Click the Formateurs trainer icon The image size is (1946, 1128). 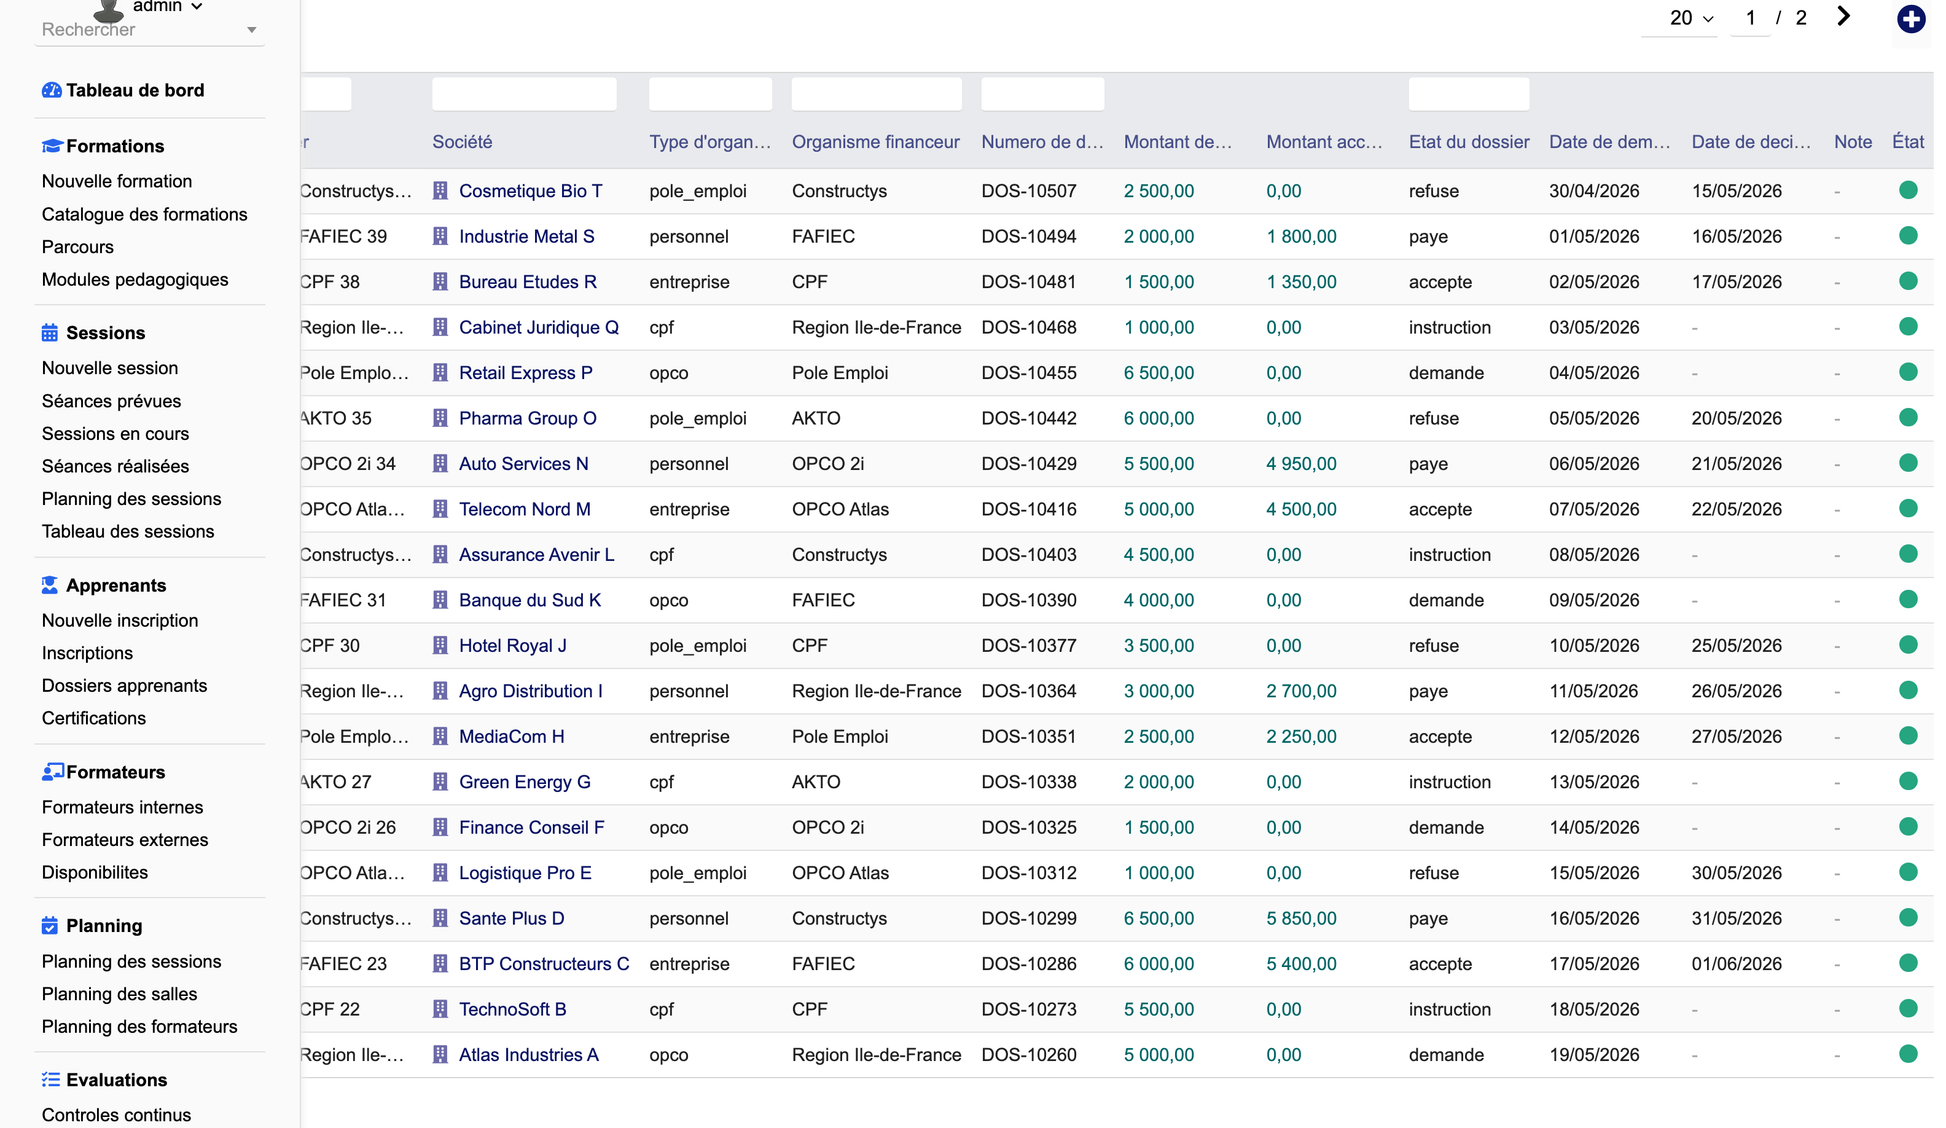[52, 772]
